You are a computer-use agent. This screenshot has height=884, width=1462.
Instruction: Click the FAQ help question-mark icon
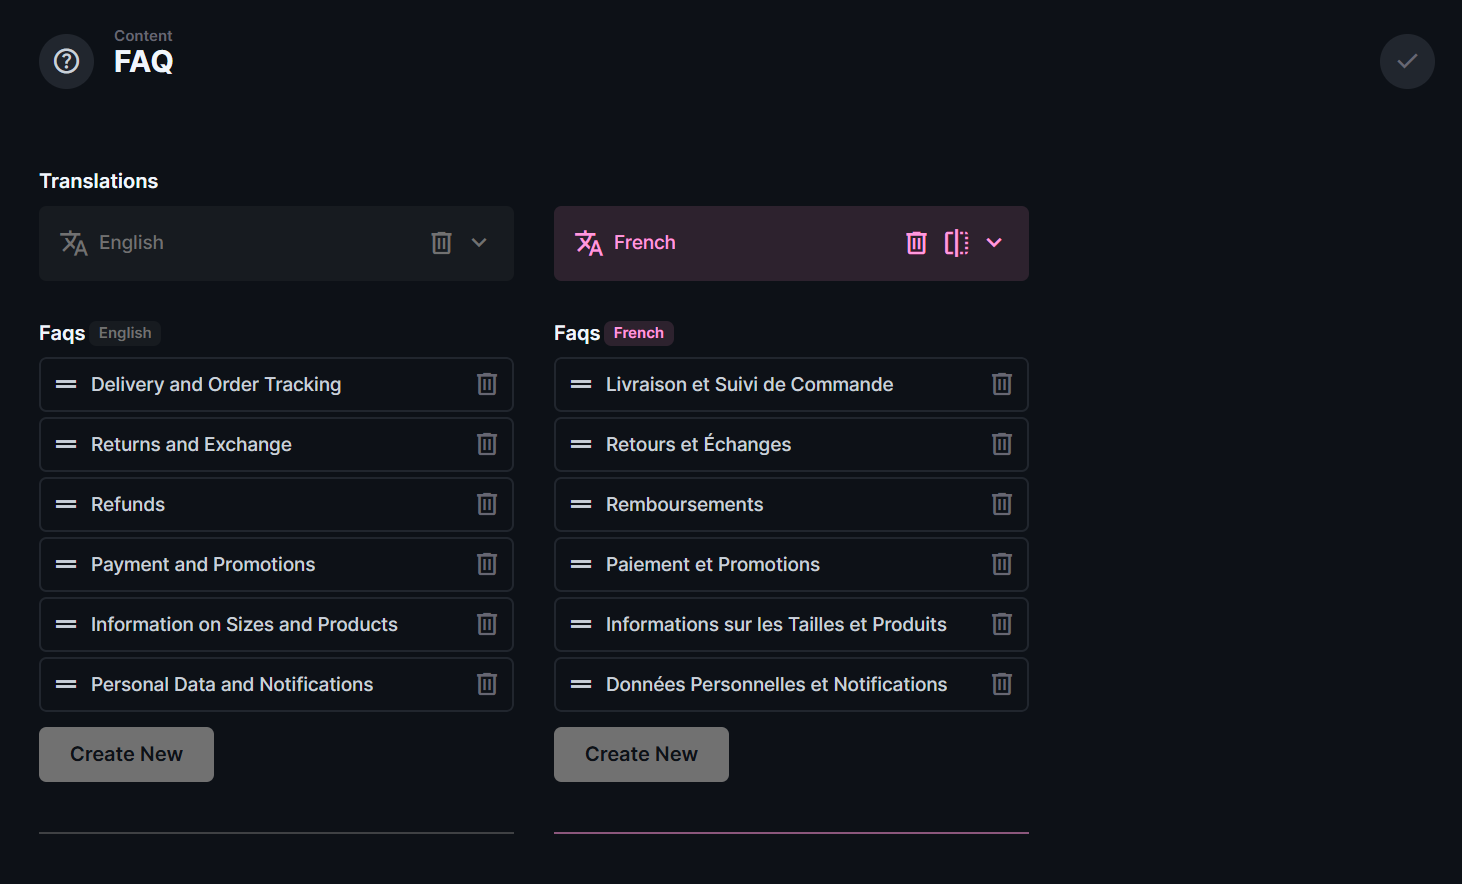click(x=66, y=61)
